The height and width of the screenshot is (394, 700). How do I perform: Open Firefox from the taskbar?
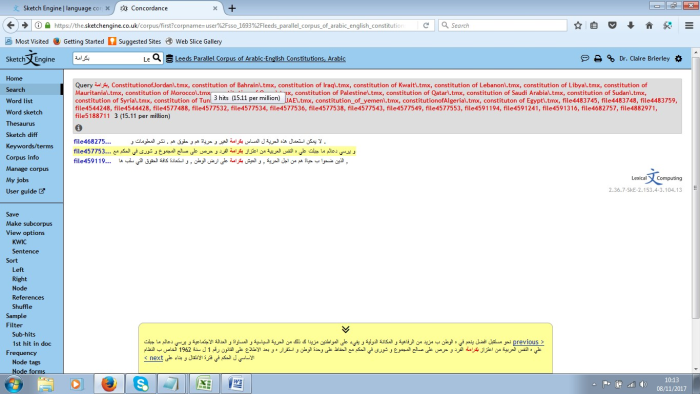point(108,384)
